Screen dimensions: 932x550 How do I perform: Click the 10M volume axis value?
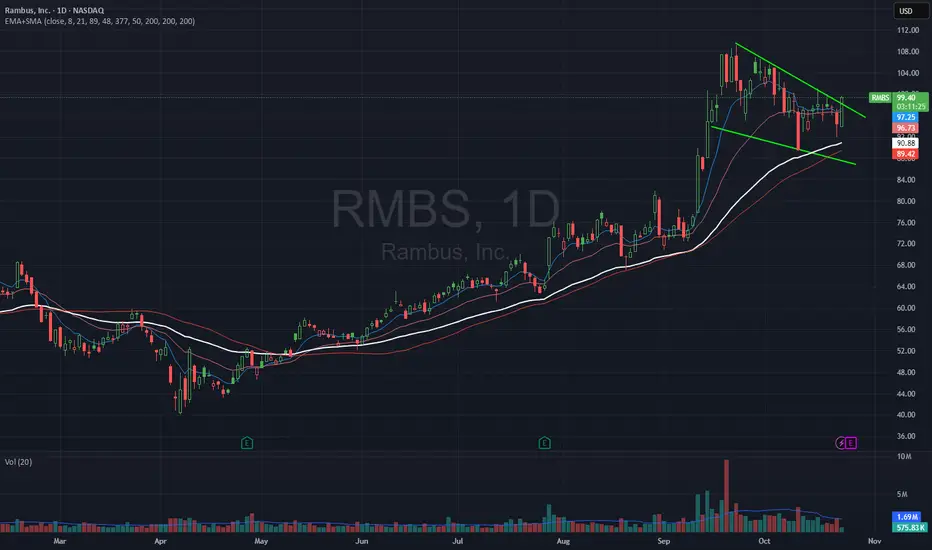click(x=904, y=457)
